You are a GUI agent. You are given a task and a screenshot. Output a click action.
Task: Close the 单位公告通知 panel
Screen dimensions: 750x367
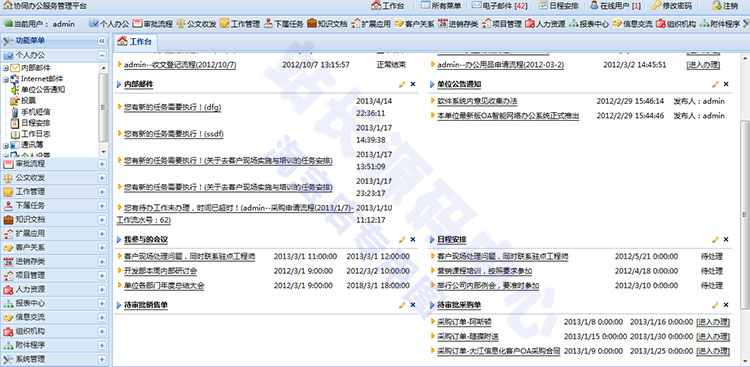click(x=726, y=84)
